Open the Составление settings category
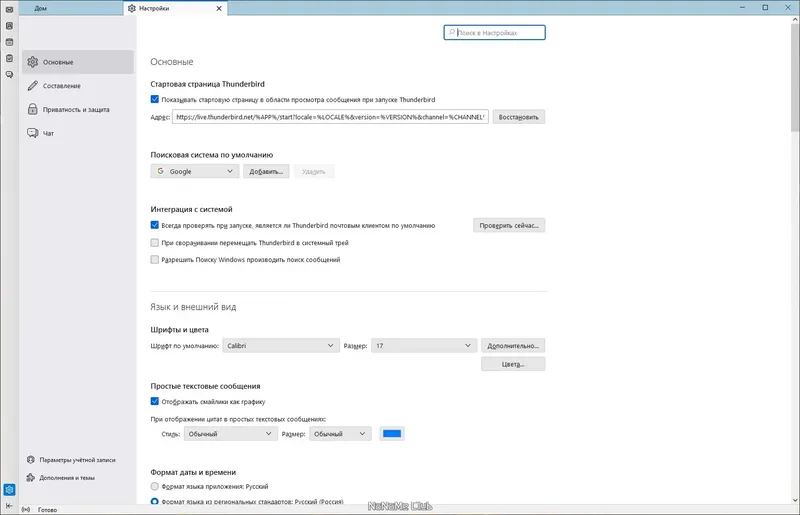This screenshot has width=800, height=515. pyautogui.click(x=78, y=86)
